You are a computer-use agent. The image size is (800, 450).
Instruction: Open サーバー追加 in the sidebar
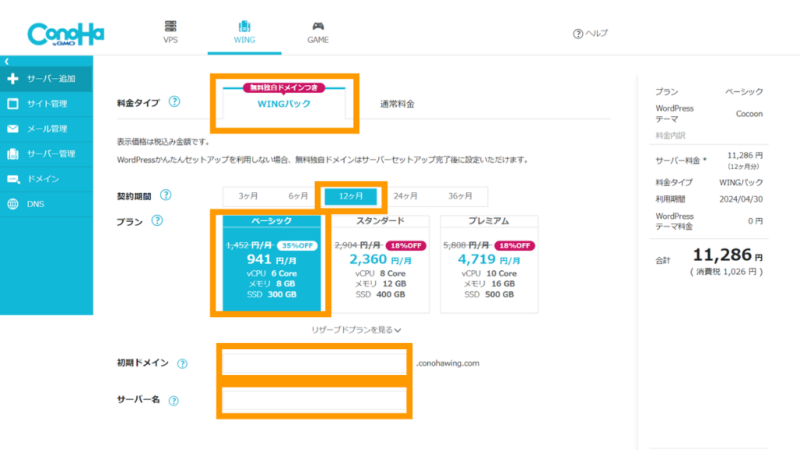pyautogui.click(x=46, y=79)
